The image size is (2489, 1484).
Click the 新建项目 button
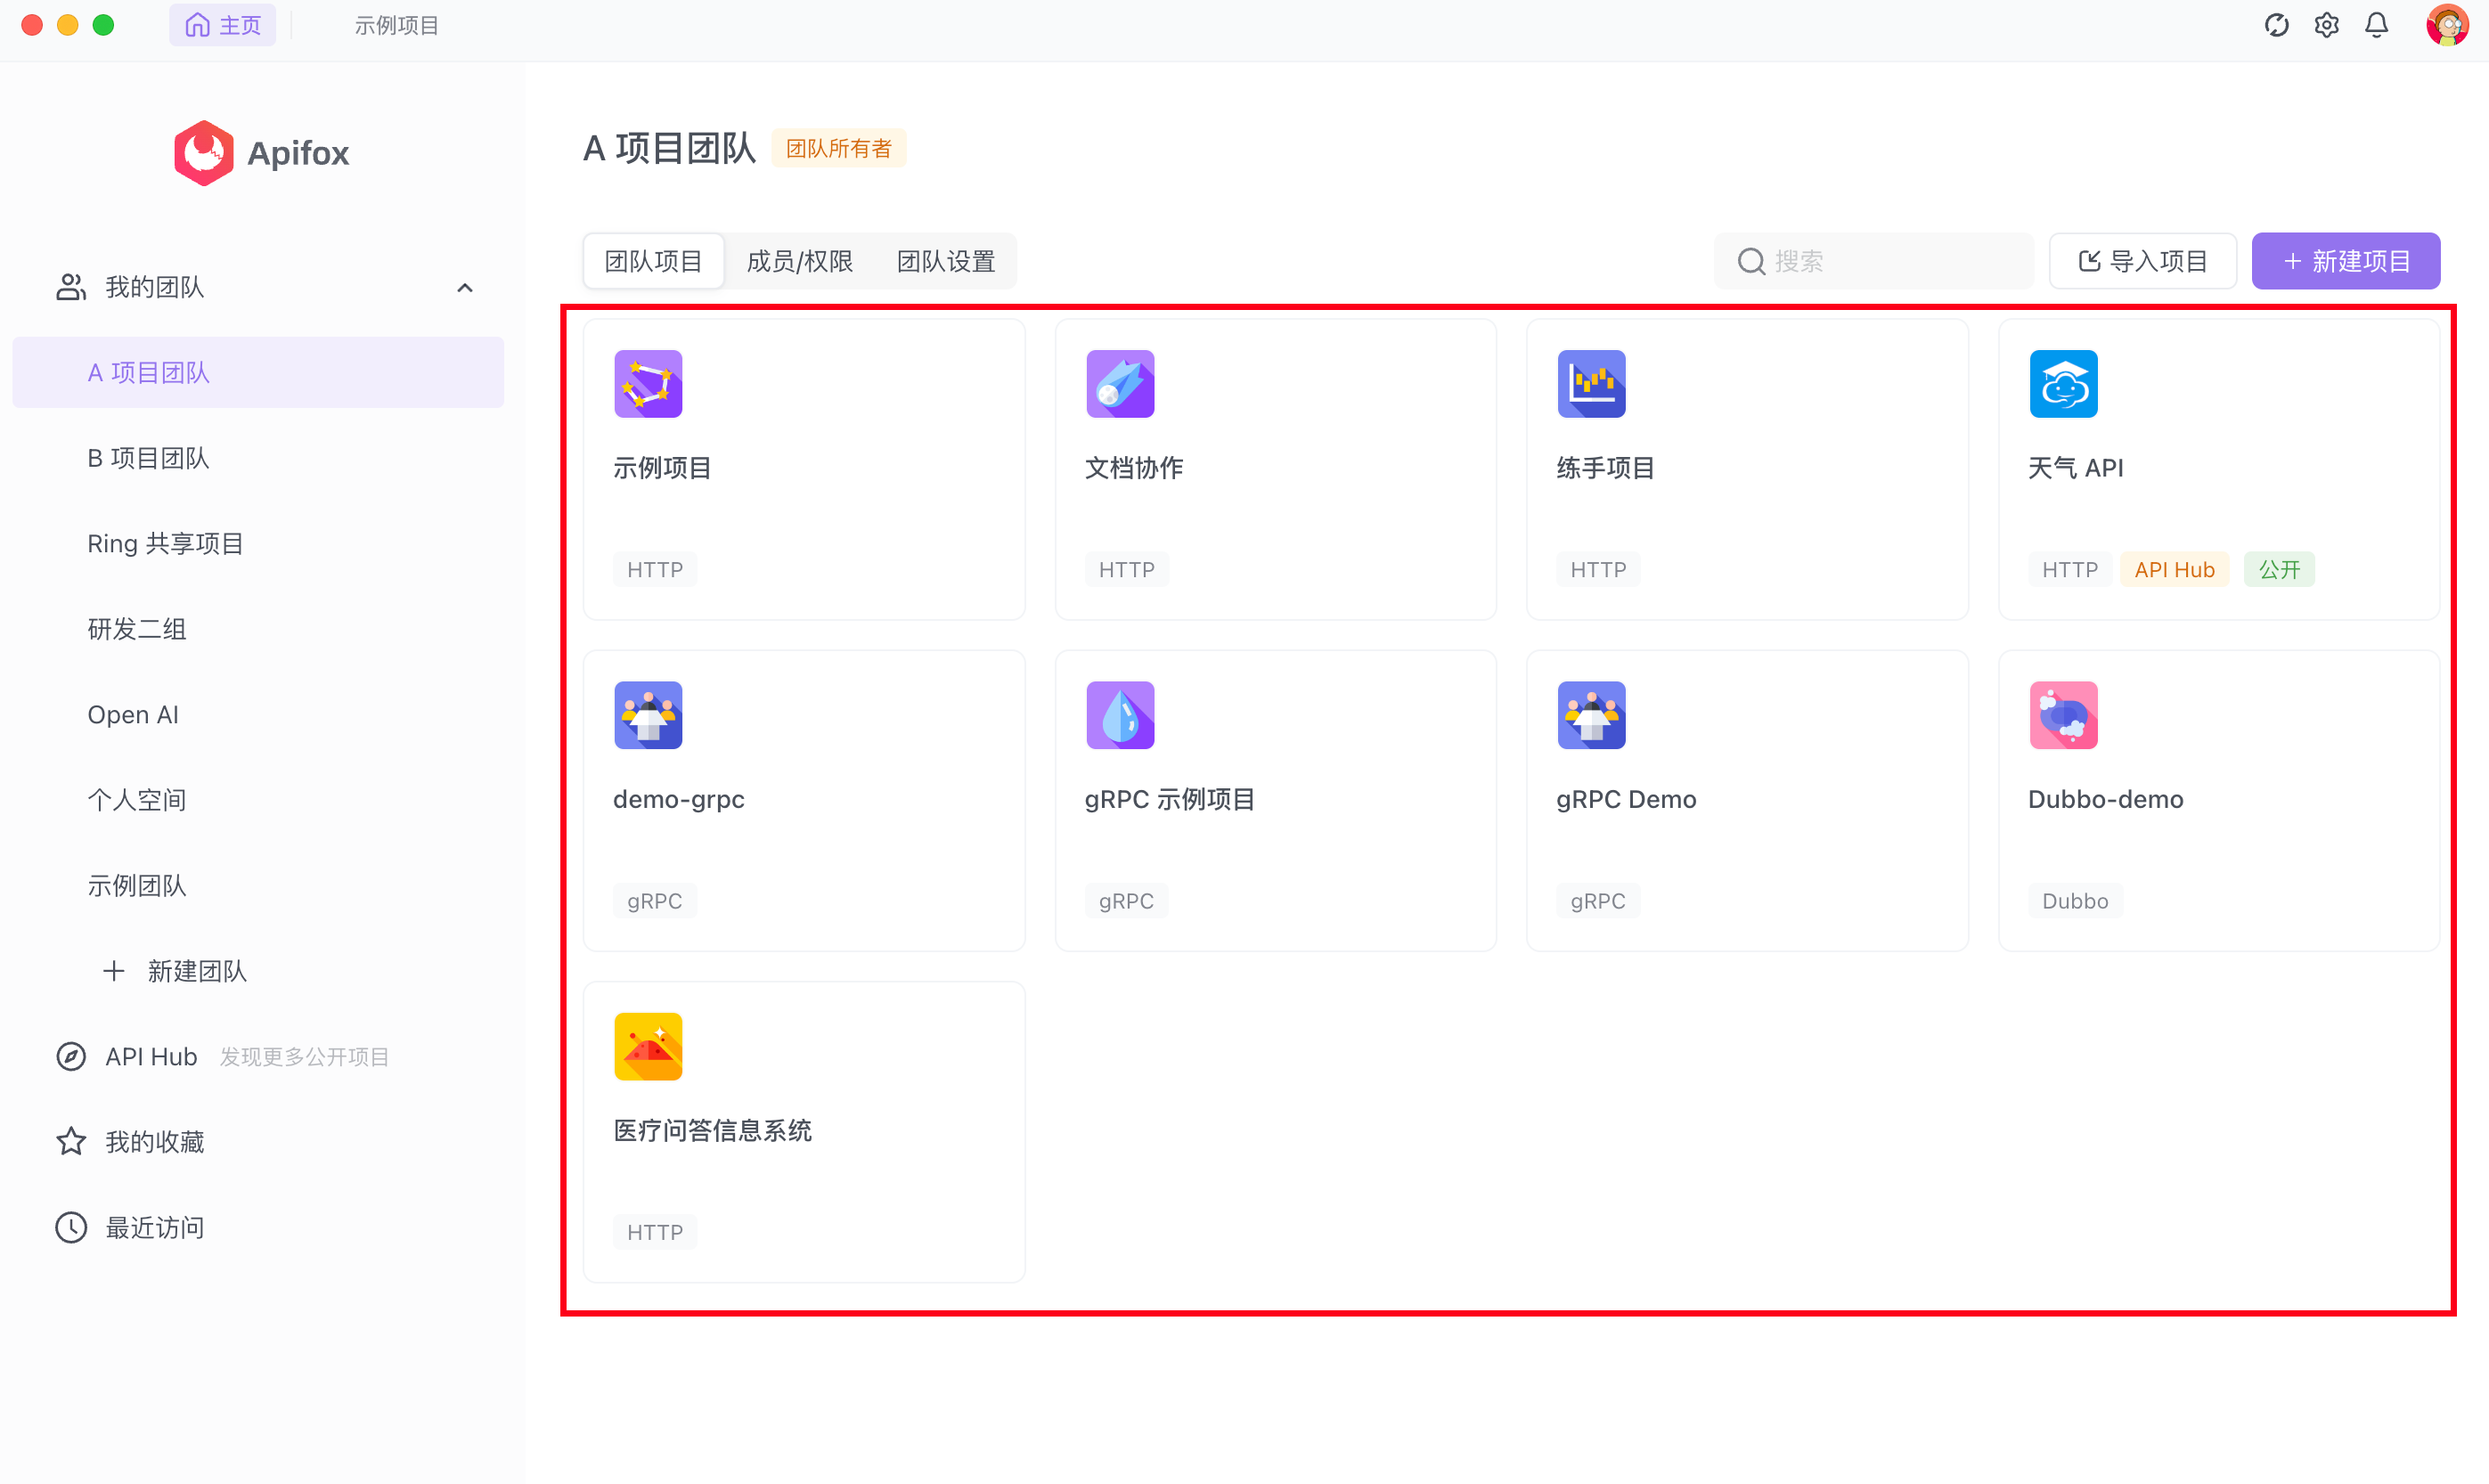[2345, 261]
